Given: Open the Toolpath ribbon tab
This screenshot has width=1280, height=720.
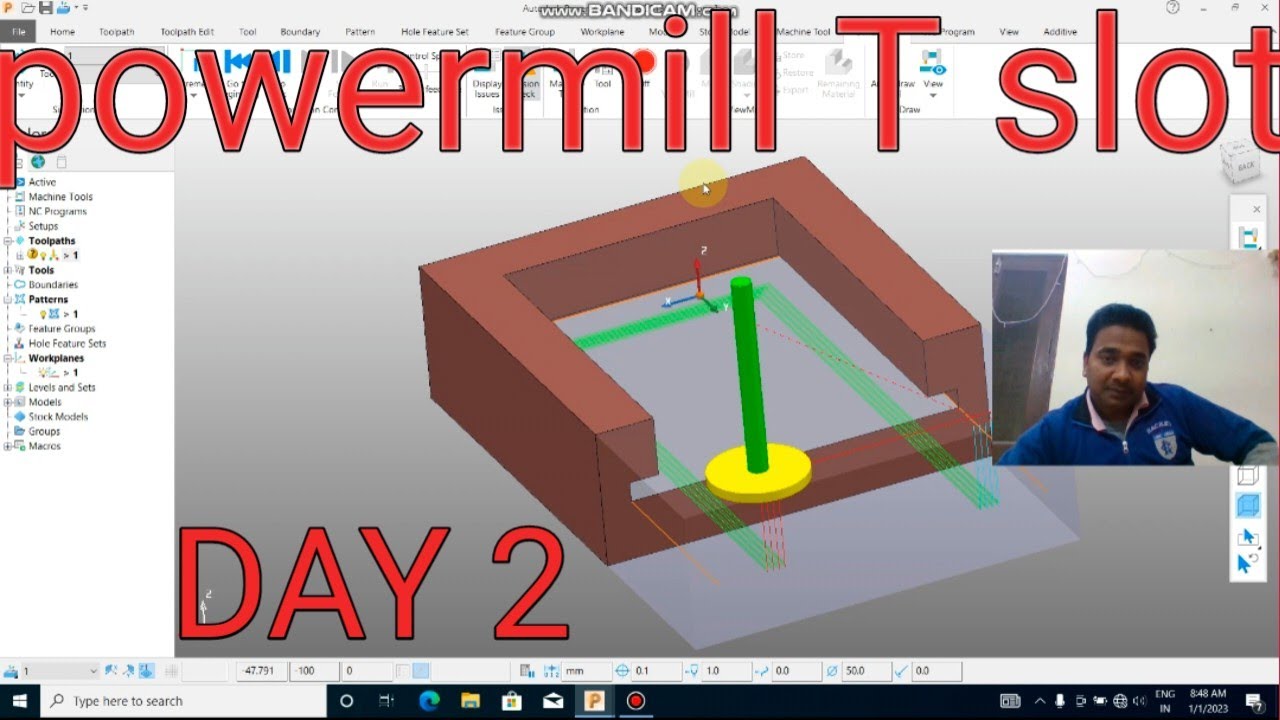Looking at the screenshot, I should coord(116,32).
